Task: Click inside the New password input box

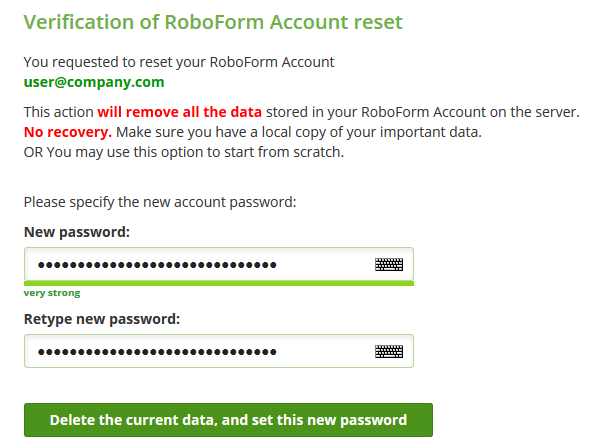Action: pos(219,264)
